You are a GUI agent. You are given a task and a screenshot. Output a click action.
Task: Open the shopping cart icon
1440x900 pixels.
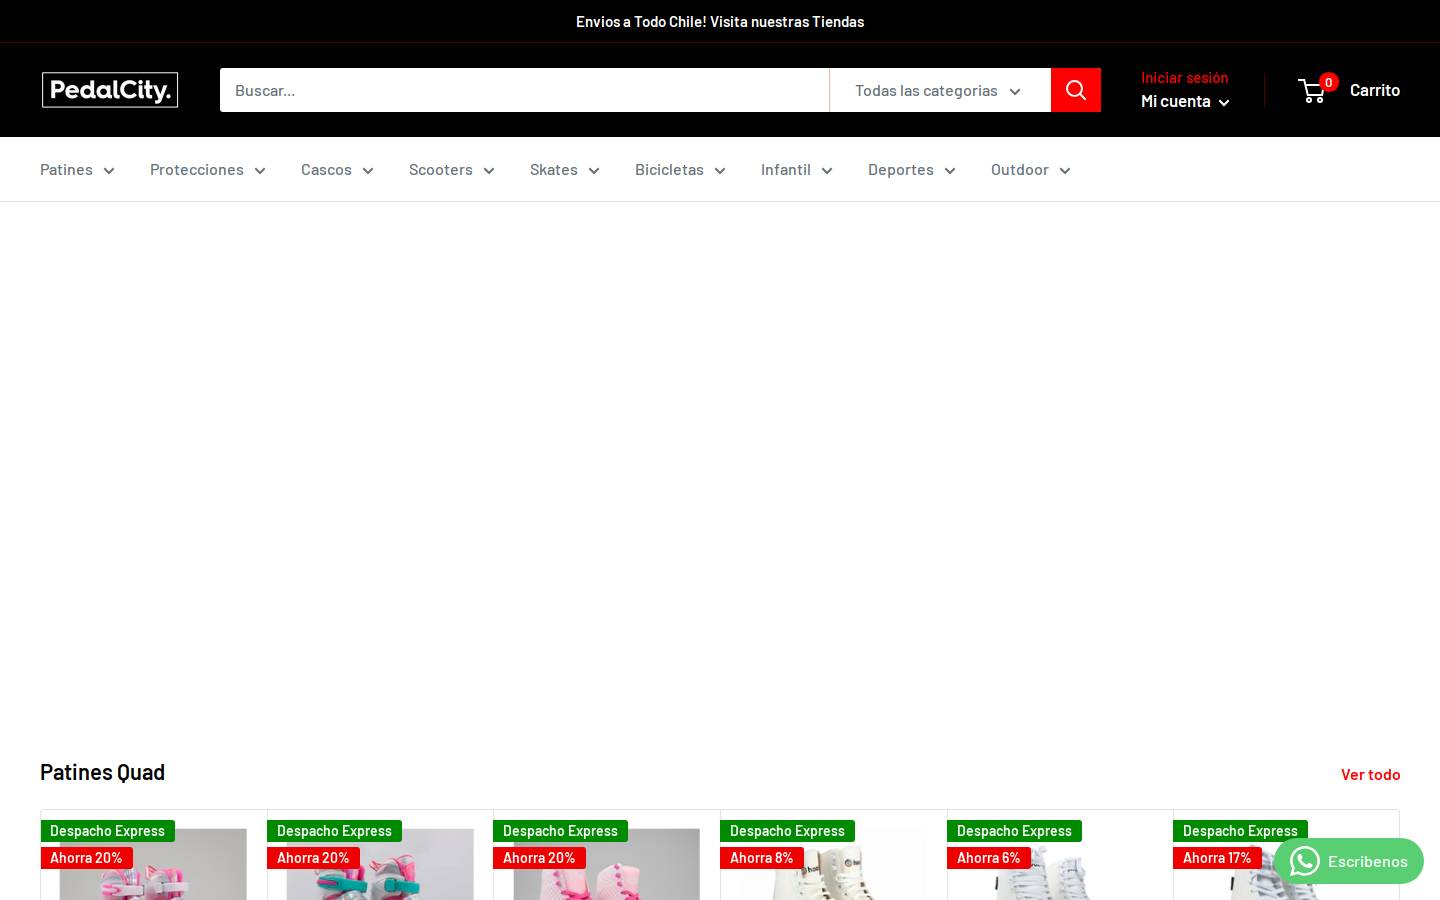(1313, 90)
